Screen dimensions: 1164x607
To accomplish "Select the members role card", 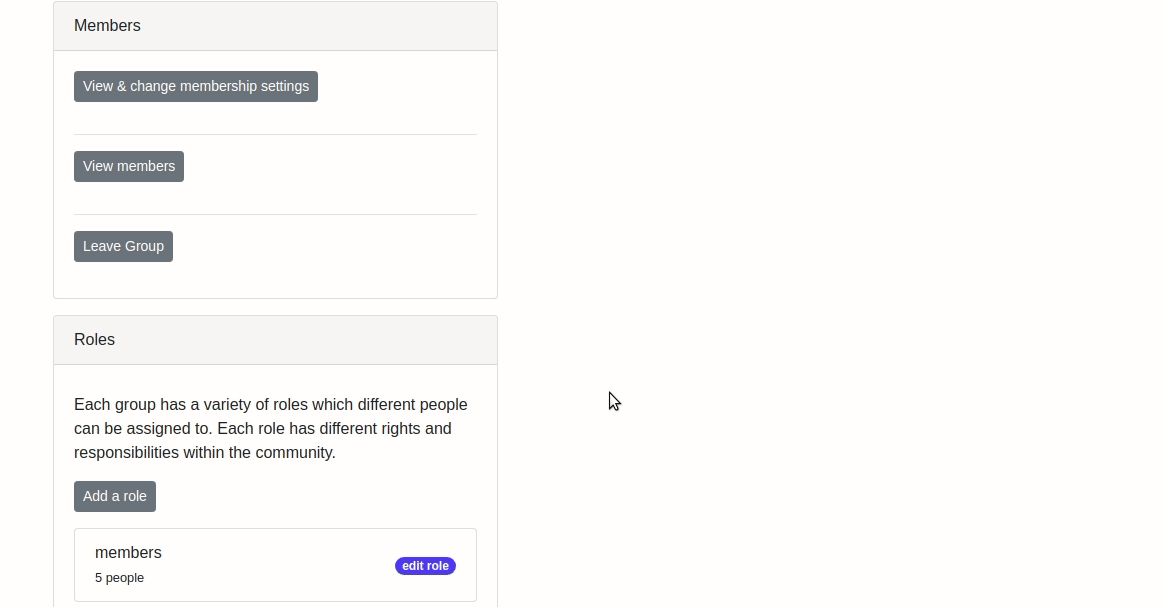I will coord(275,565).
